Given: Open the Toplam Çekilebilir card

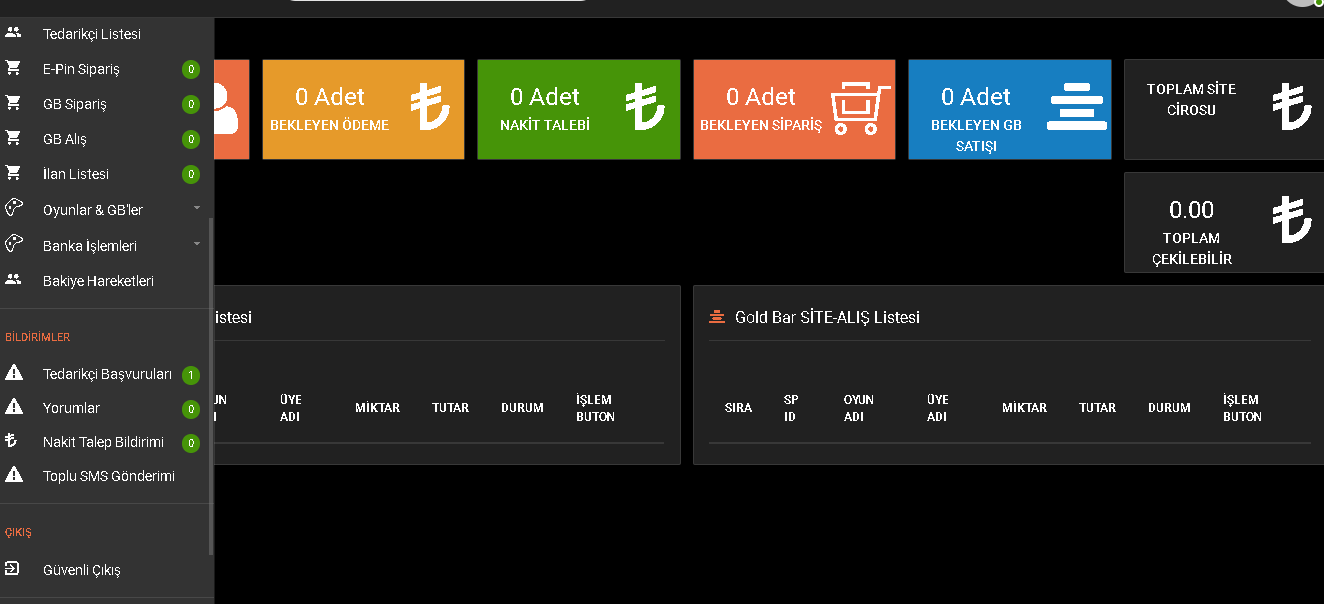Looking at the screenshot, I should [x=1224, y=222].
